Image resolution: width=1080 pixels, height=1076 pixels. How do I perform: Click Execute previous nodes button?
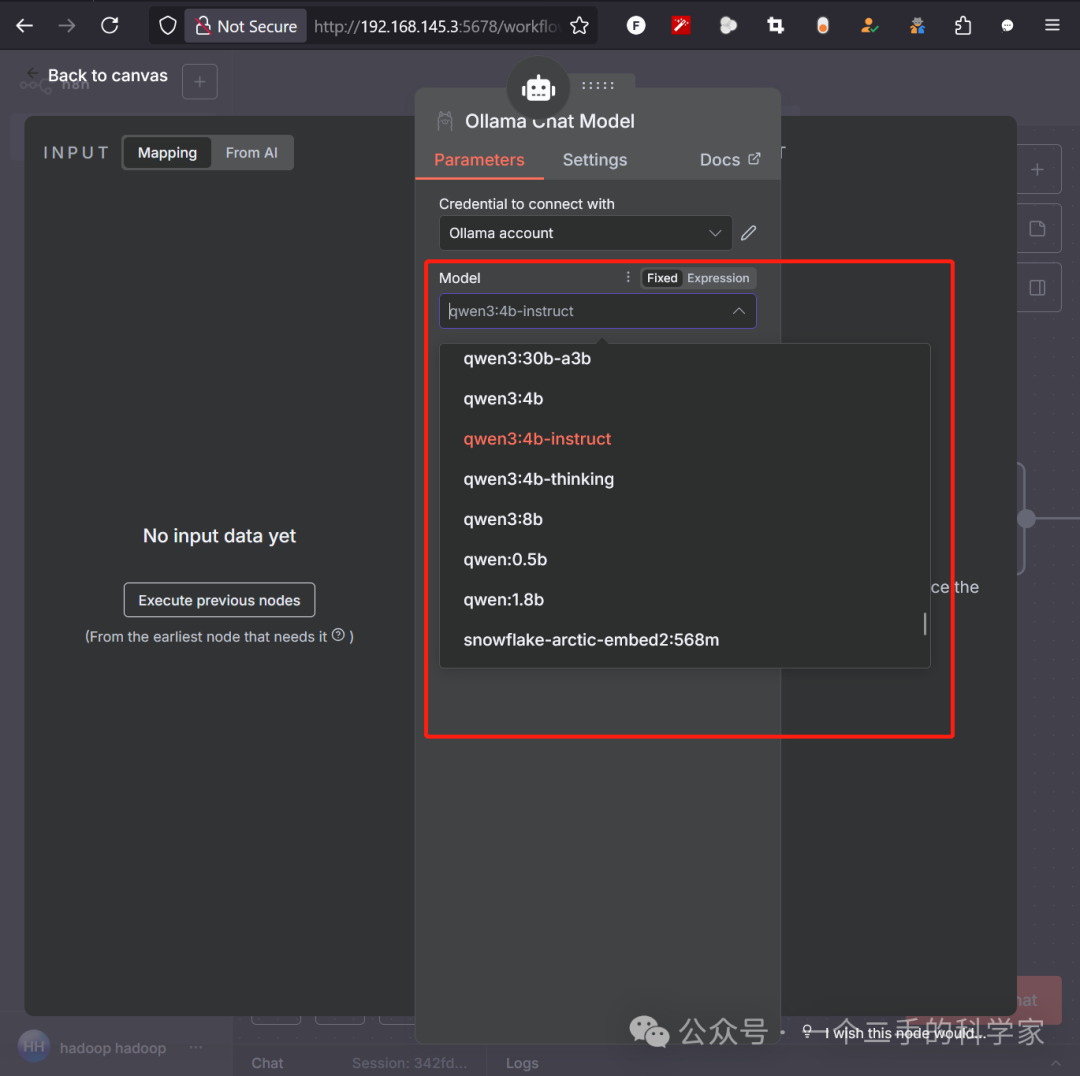(219, 600)
